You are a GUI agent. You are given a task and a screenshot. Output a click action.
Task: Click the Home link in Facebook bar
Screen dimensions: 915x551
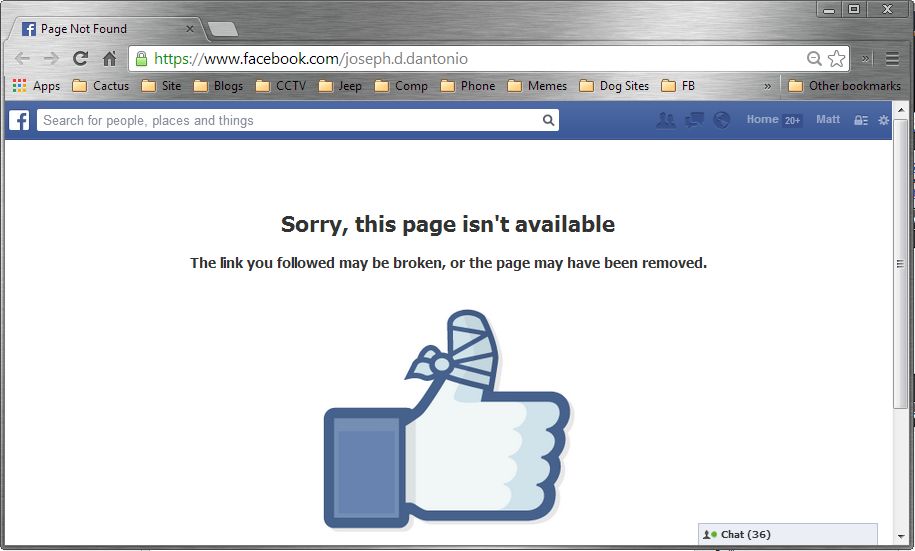pyautogui.click(x=762, y=120)
